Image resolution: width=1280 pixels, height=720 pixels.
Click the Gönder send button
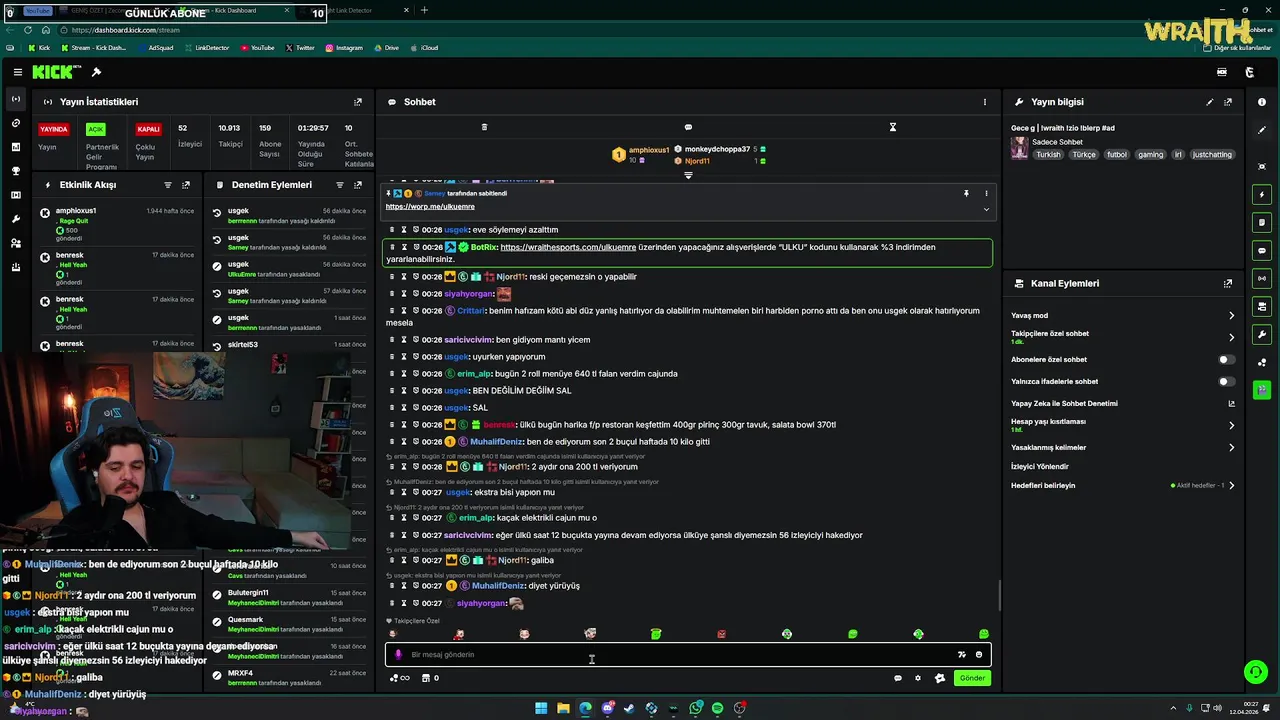[972, 678]
